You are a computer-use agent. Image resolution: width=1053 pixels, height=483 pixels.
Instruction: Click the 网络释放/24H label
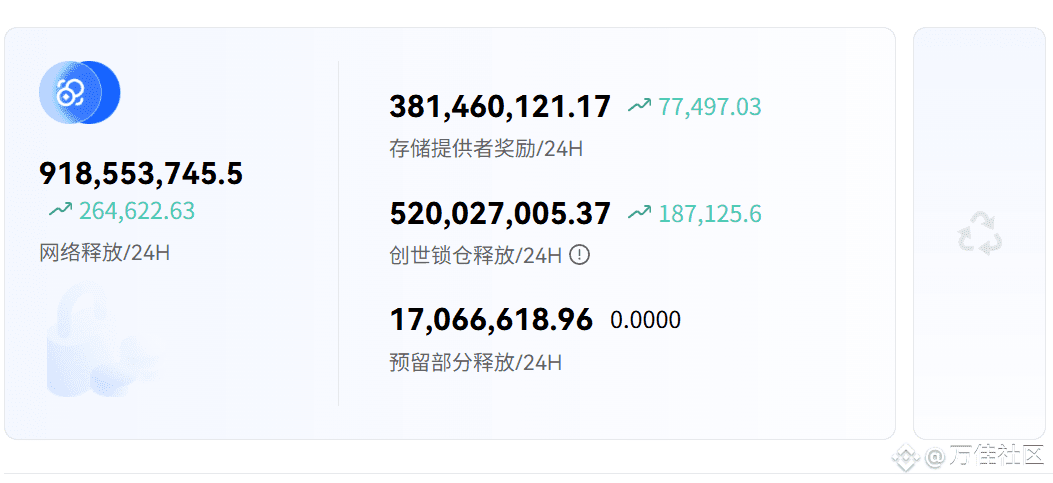coord(105,253)
